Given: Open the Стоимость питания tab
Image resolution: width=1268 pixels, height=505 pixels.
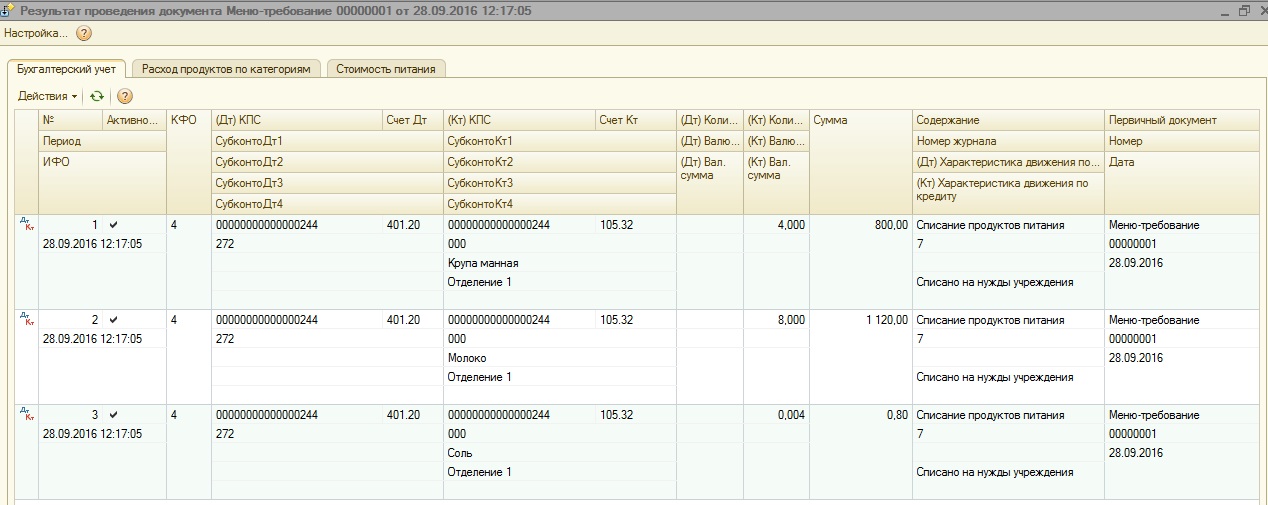Looking at the screenshot, I should [x=386, y=69].
